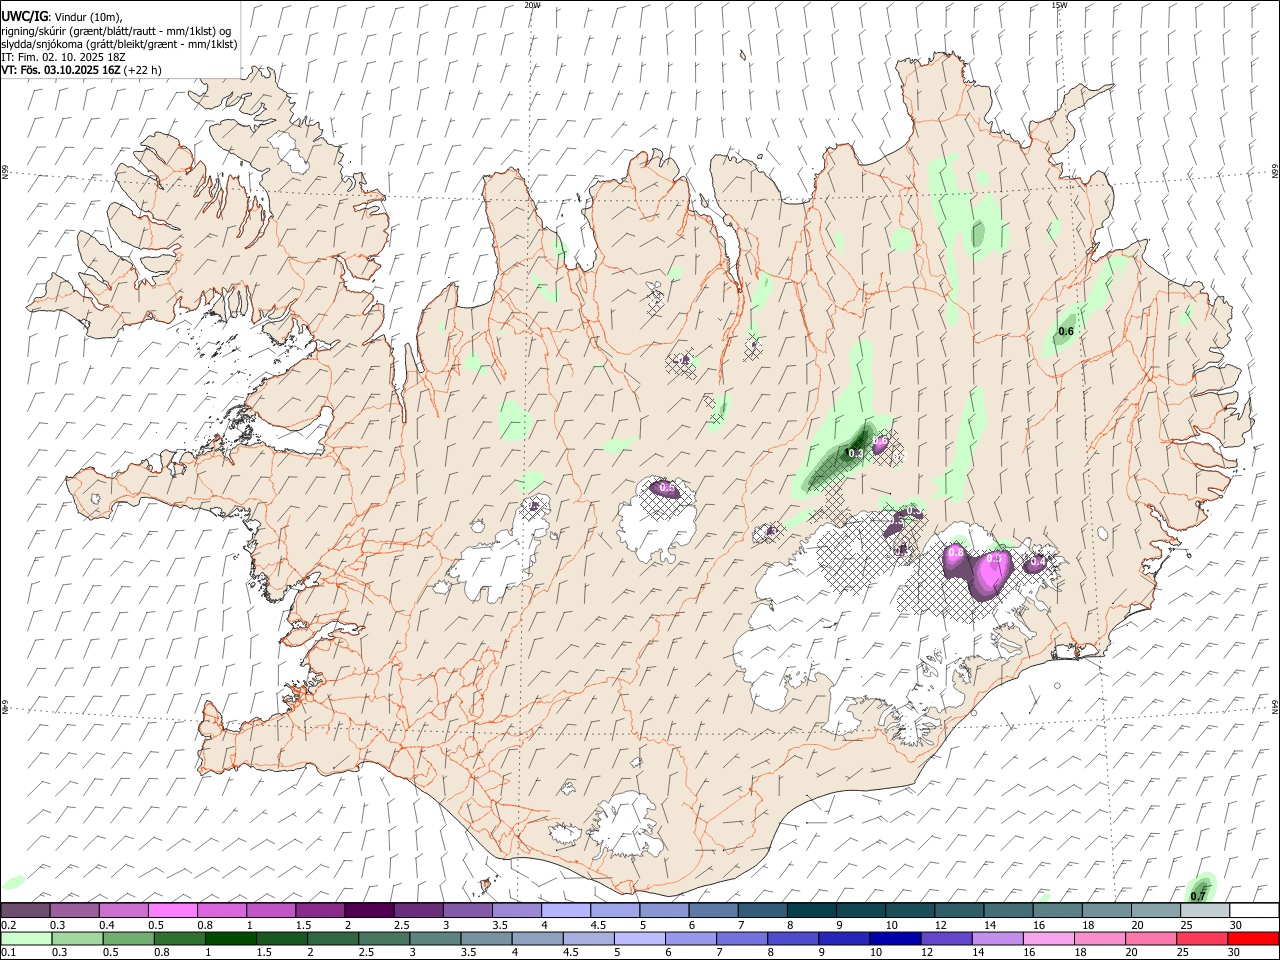The width and height of the screenshot is (1280, 960).
Task: Select the rain legend swatch starting at 0.3
Action: pyautogui.click(x=77, y=939)
